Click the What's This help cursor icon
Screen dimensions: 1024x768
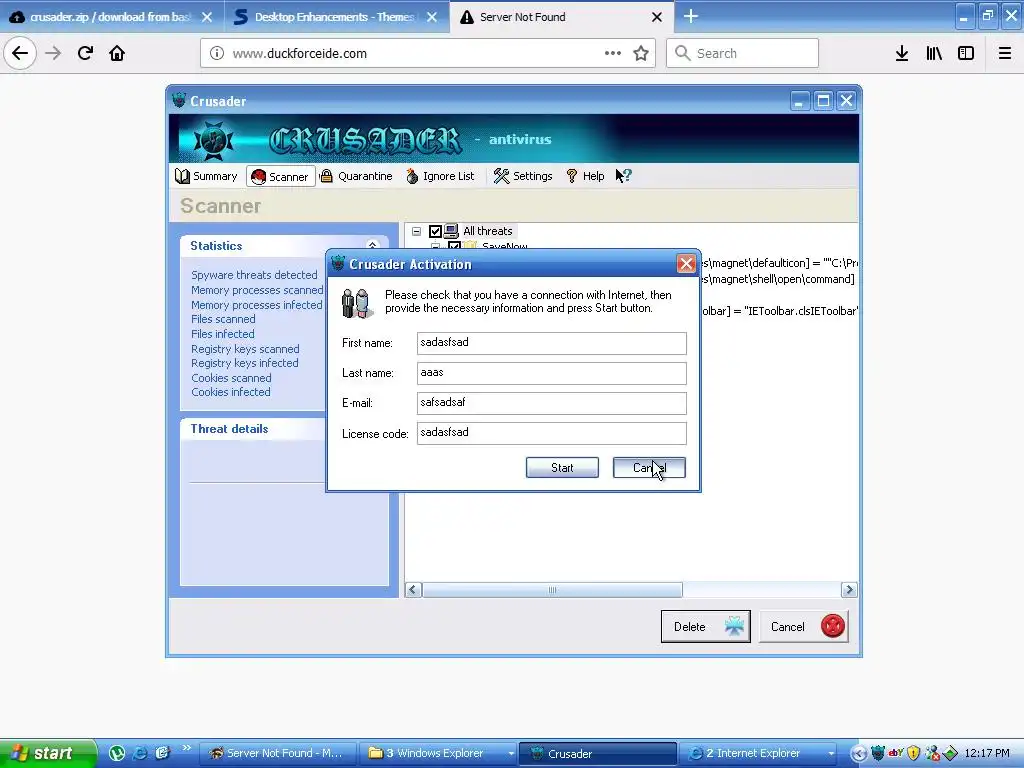coord(624,176)
